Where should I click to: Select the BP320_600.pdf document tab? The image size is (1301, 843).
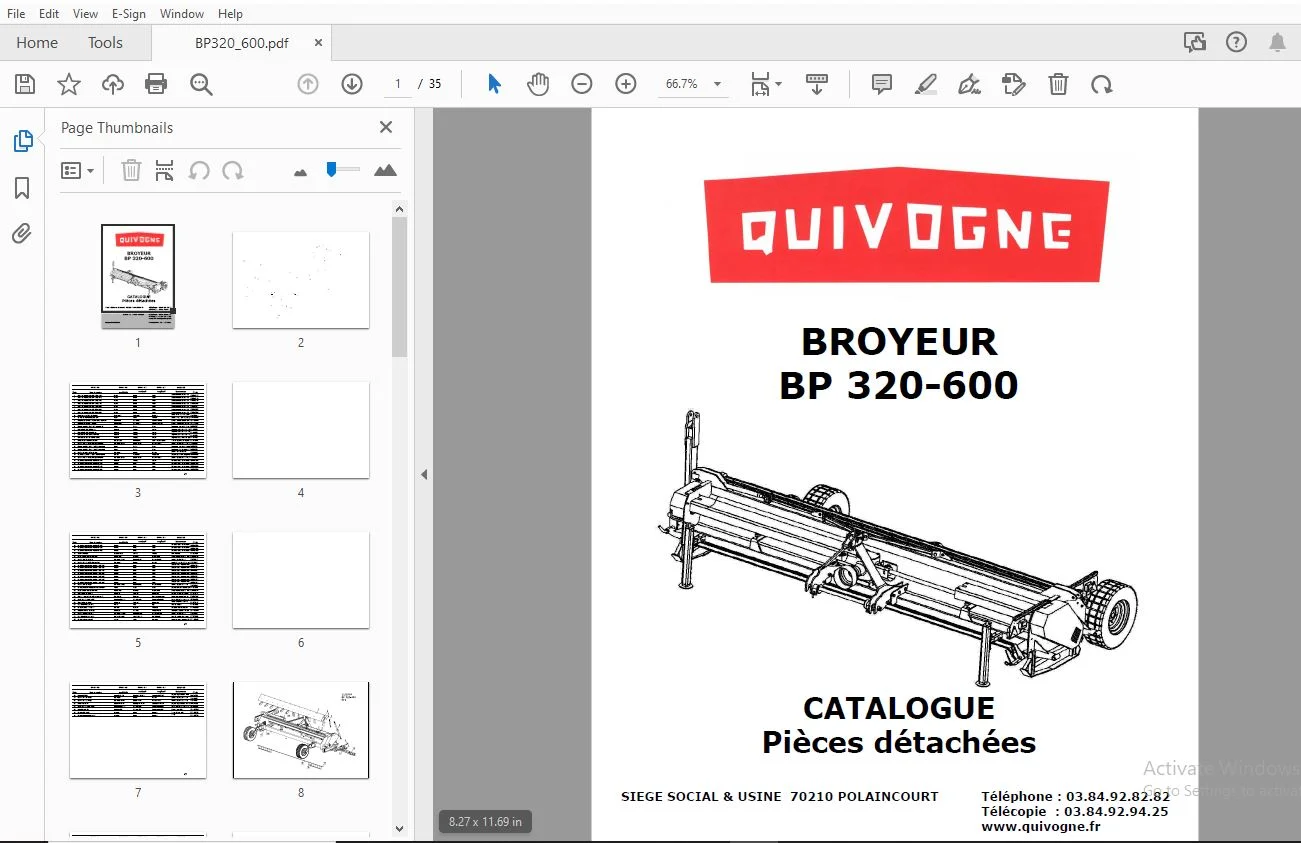pos(241,43)
